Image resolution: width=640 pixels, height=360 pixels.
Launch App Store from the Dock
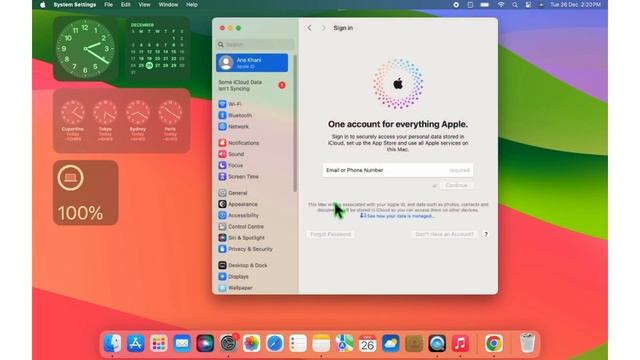(136, 343)
